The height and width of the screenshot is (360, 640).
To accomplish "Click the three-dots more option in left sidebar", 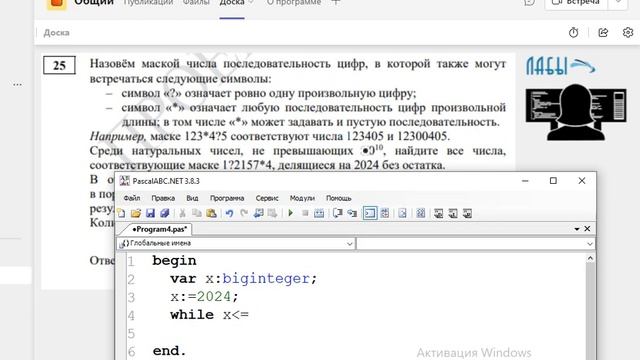I will [18, 84].
